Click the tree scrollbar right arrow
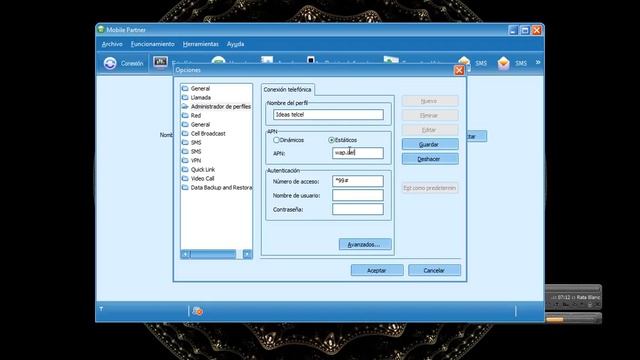The image size is (640, 360). pyautogui.click(x=247, y=254)
